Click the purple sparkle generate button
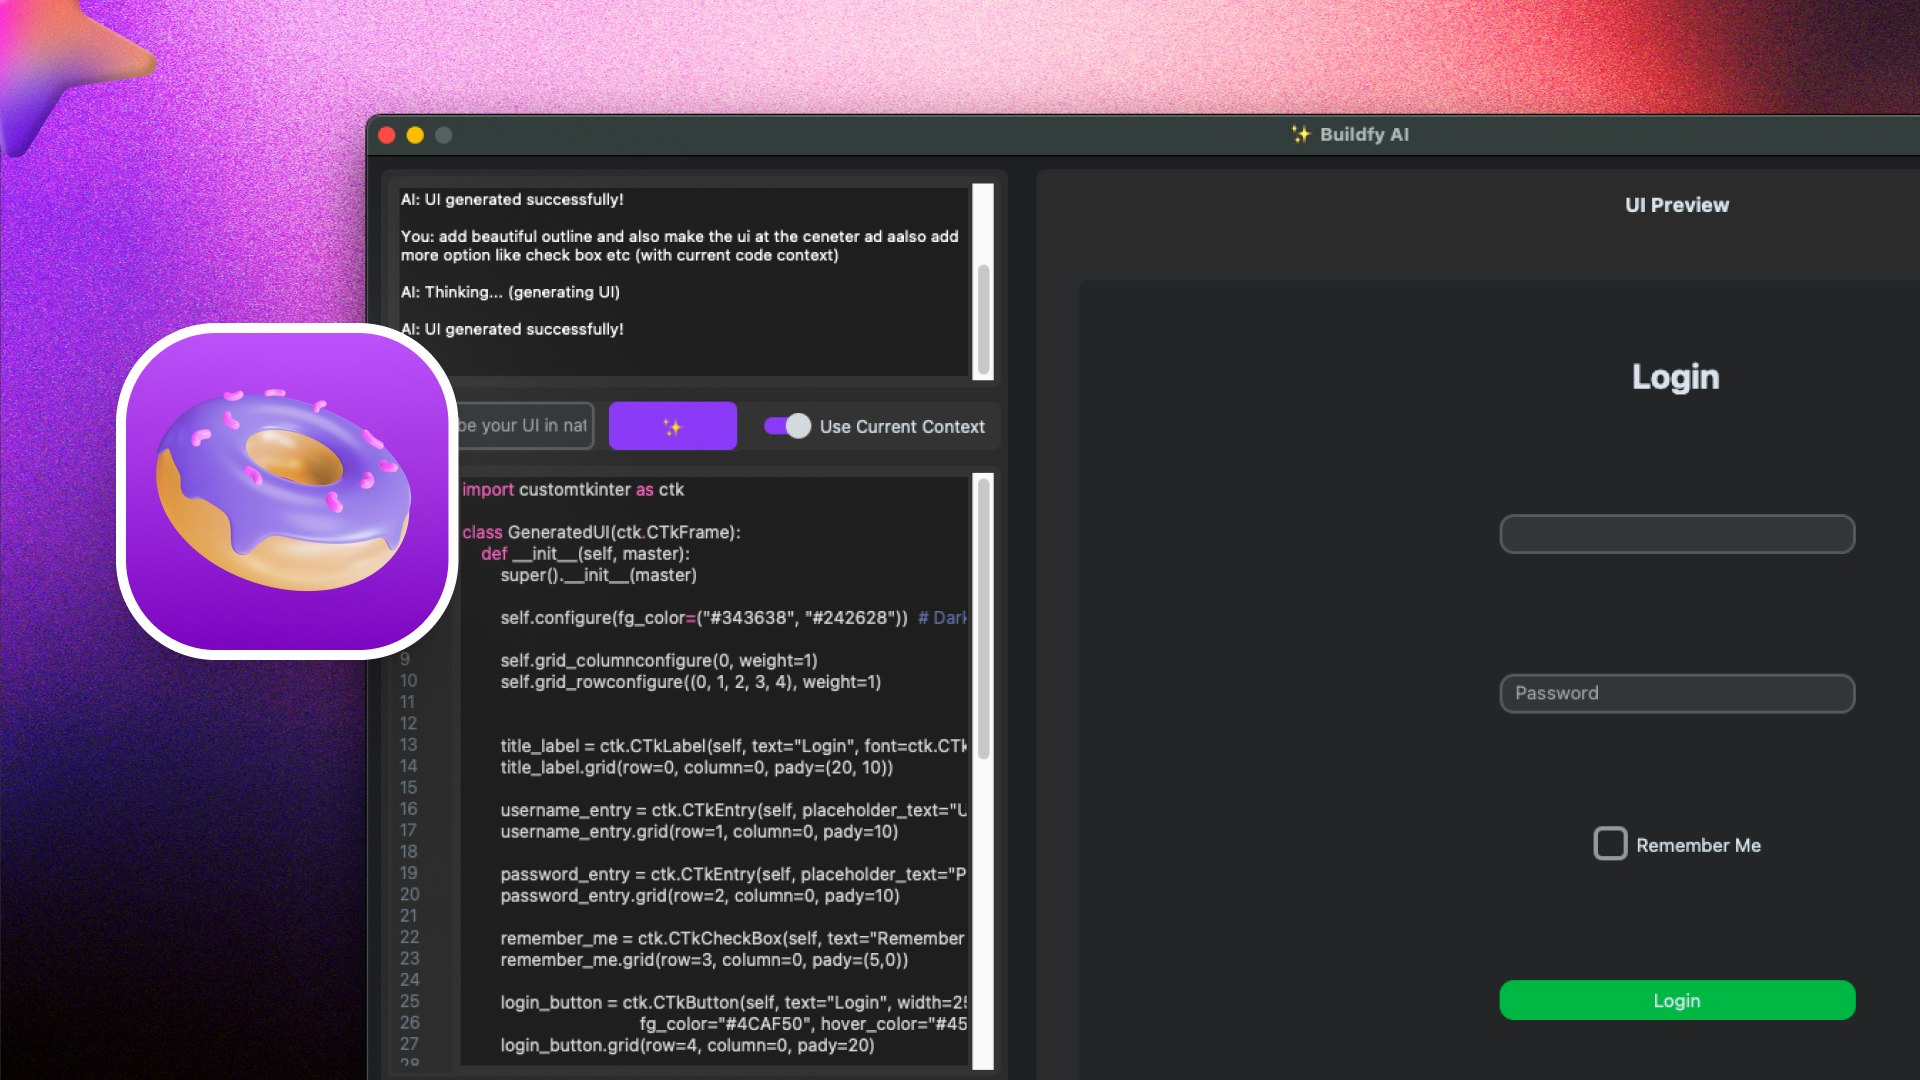 coord(672,426)
